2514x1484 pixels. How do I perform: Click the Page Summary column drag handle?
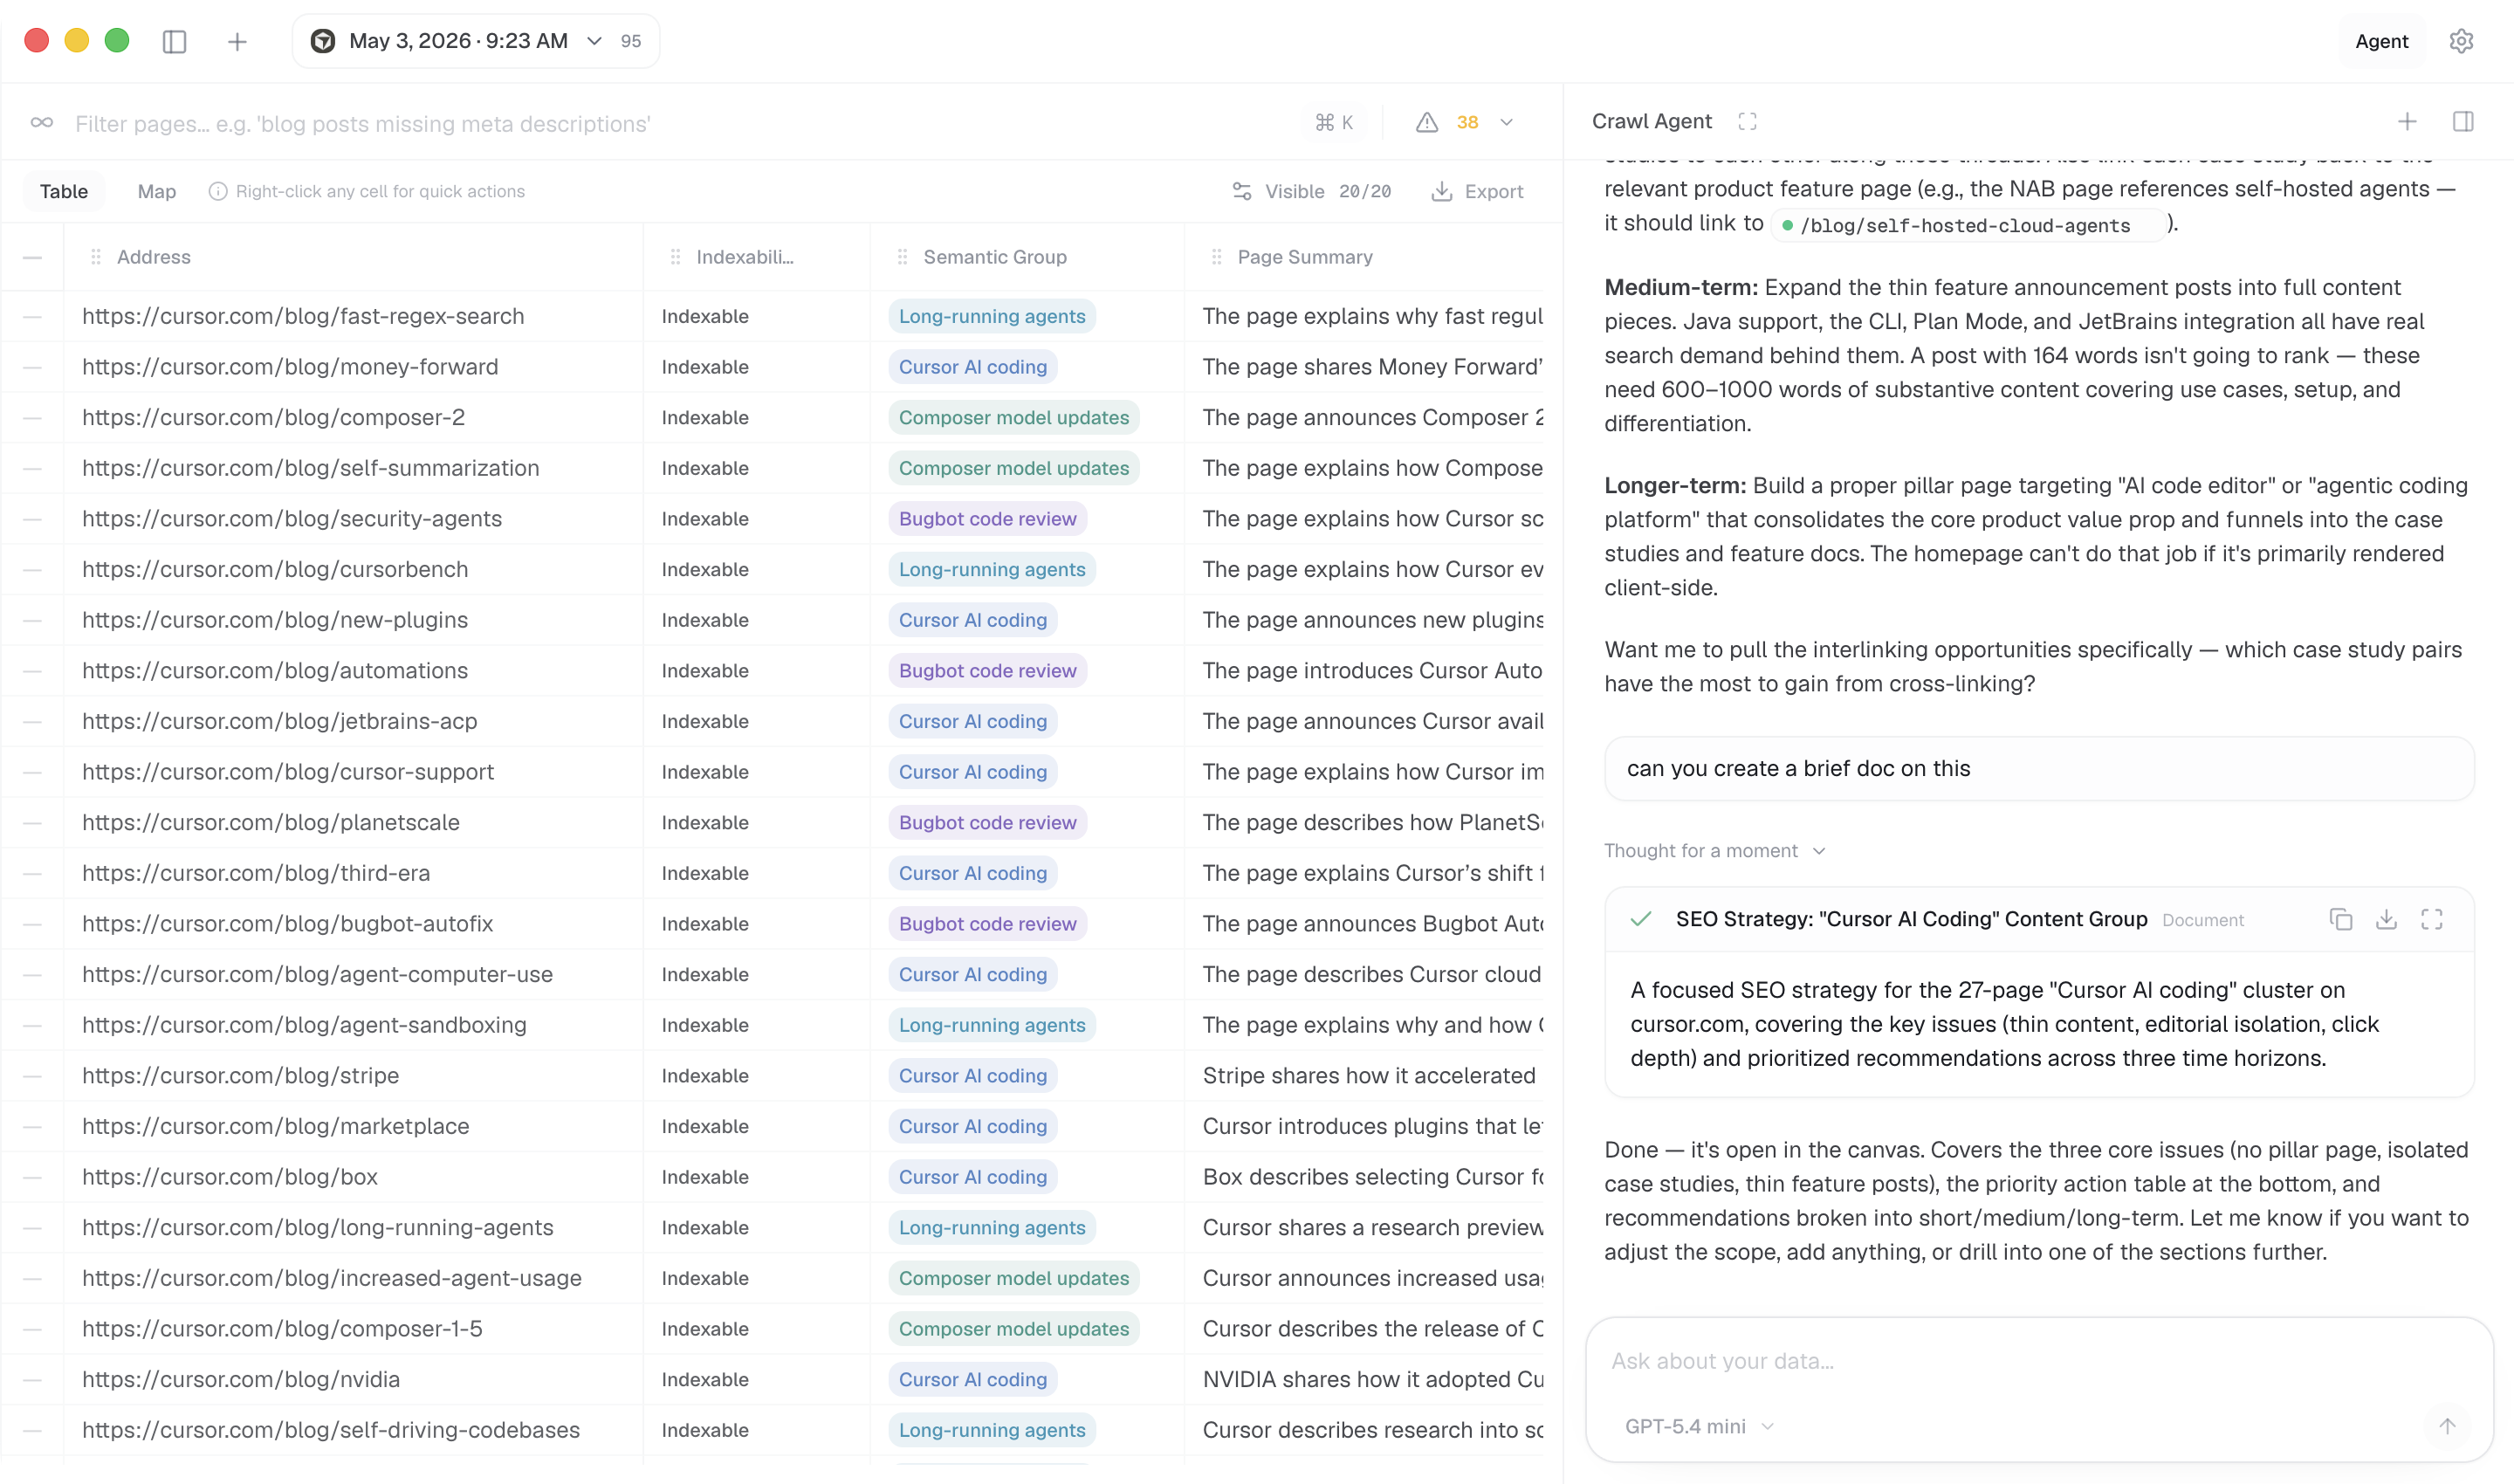coord(1217,257)
